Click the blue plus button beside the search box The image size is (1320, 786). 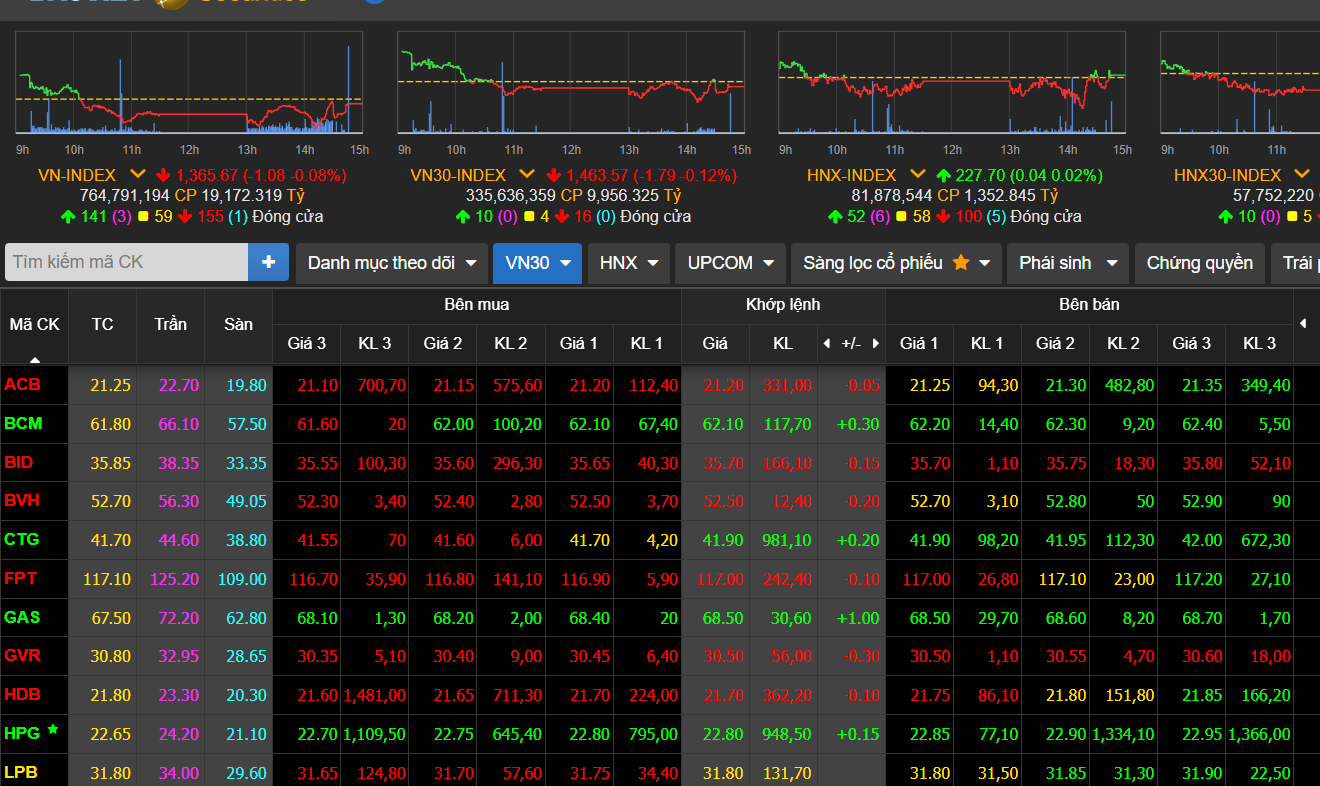point(268,262)
